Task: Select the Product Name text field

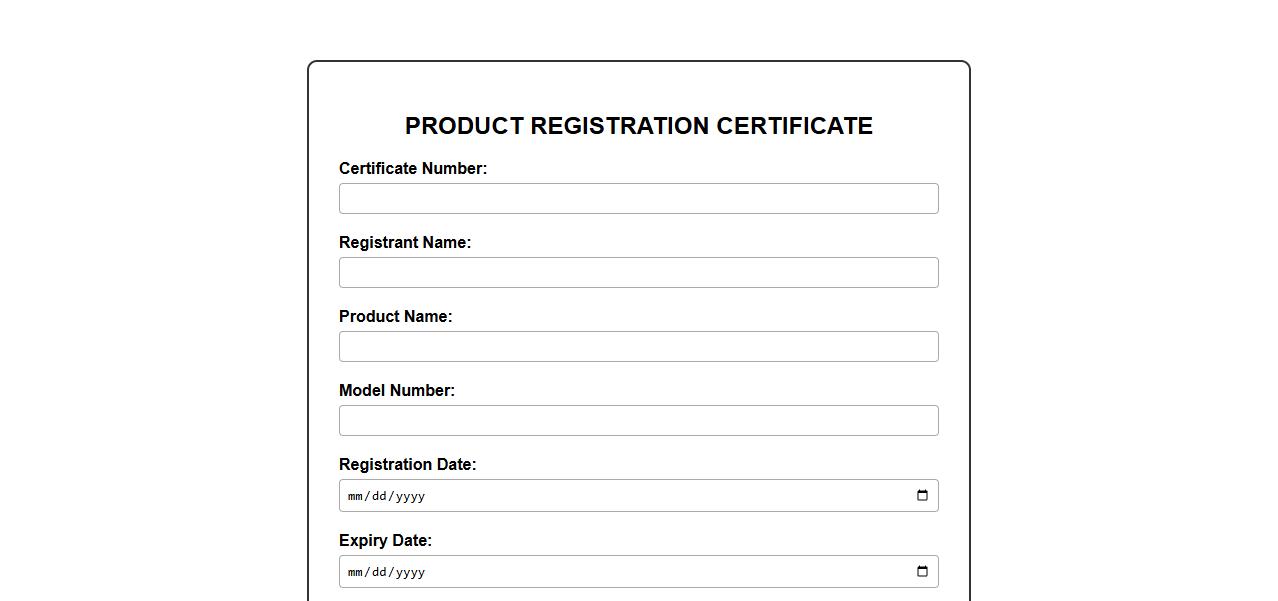Action: 638,347
